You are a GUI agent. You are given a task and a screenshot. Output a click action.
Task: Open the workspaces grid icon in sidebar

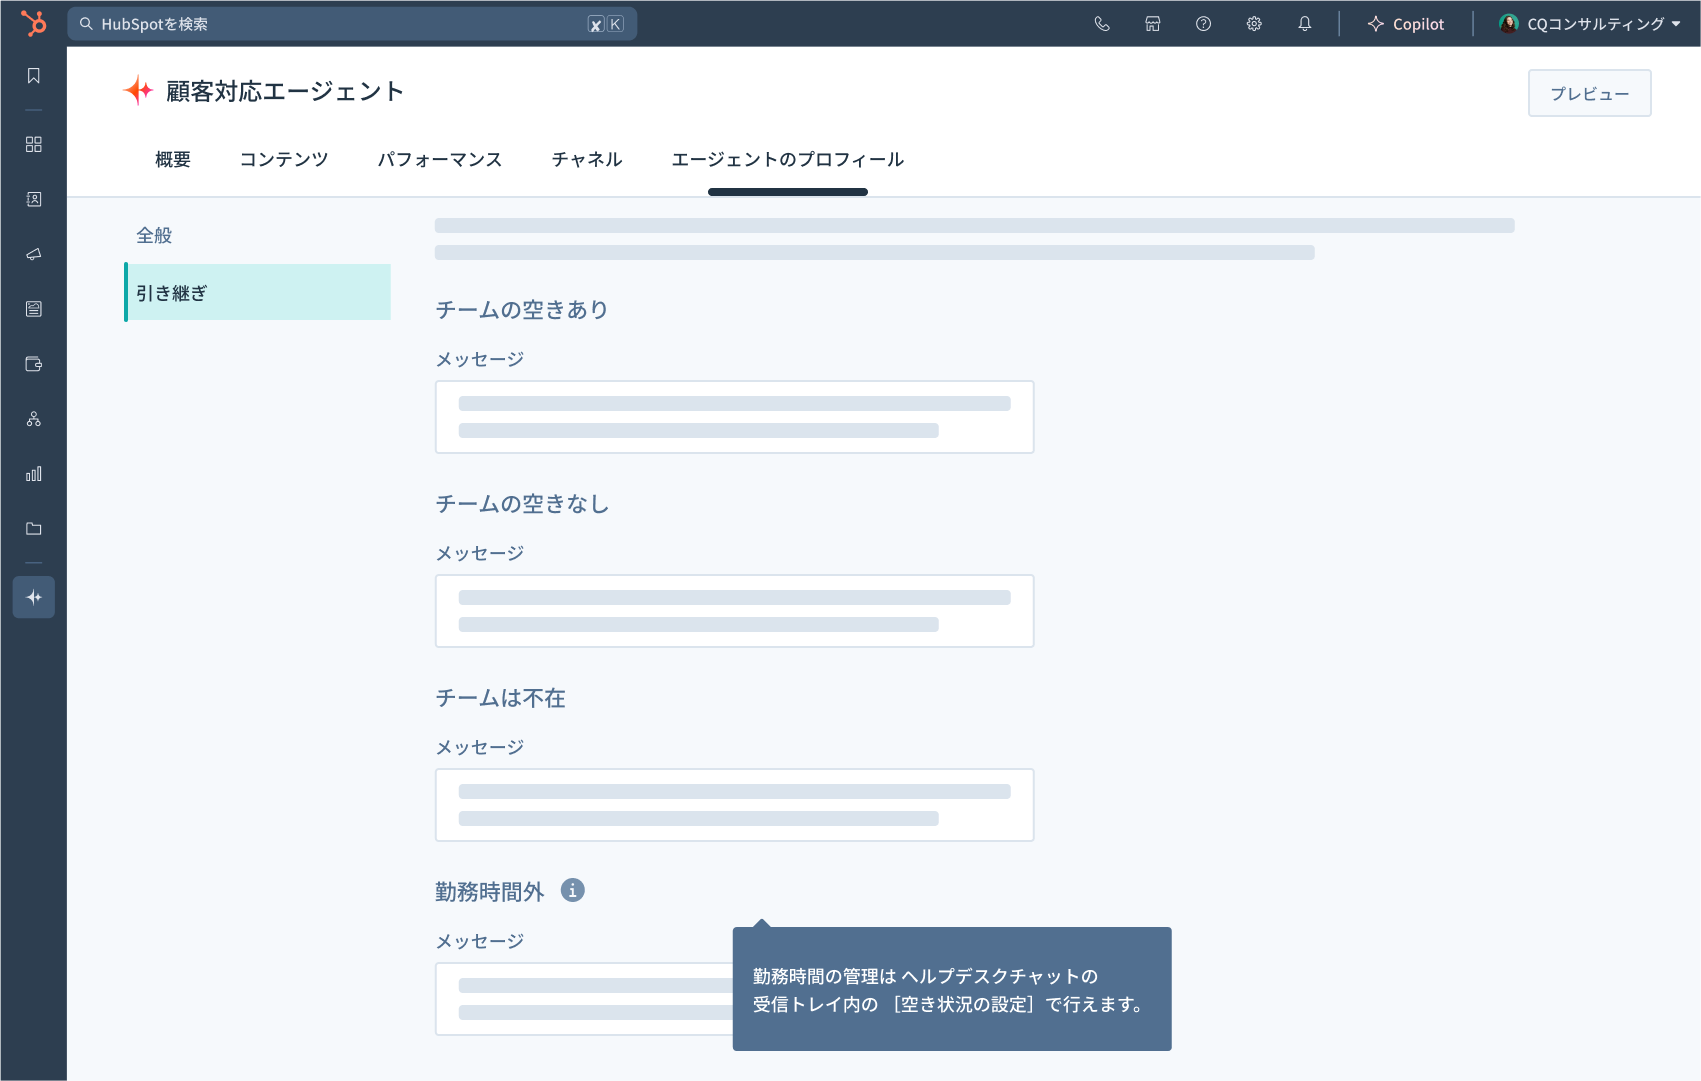pyautogui.click(x=34, y=144)
